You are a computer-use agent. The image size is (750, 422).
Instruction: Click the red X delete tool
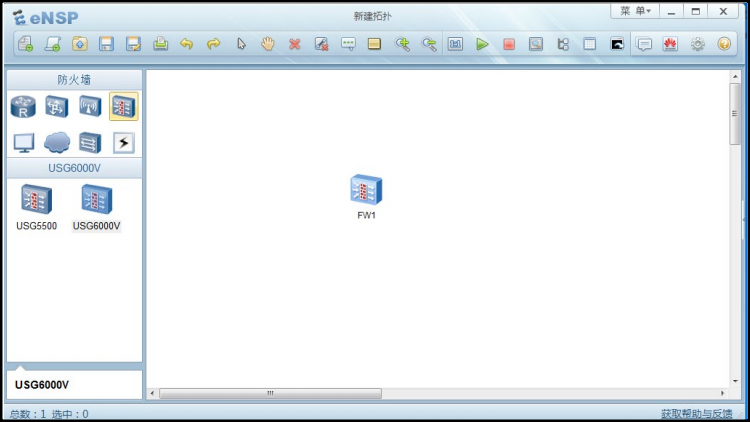point(294,44)
